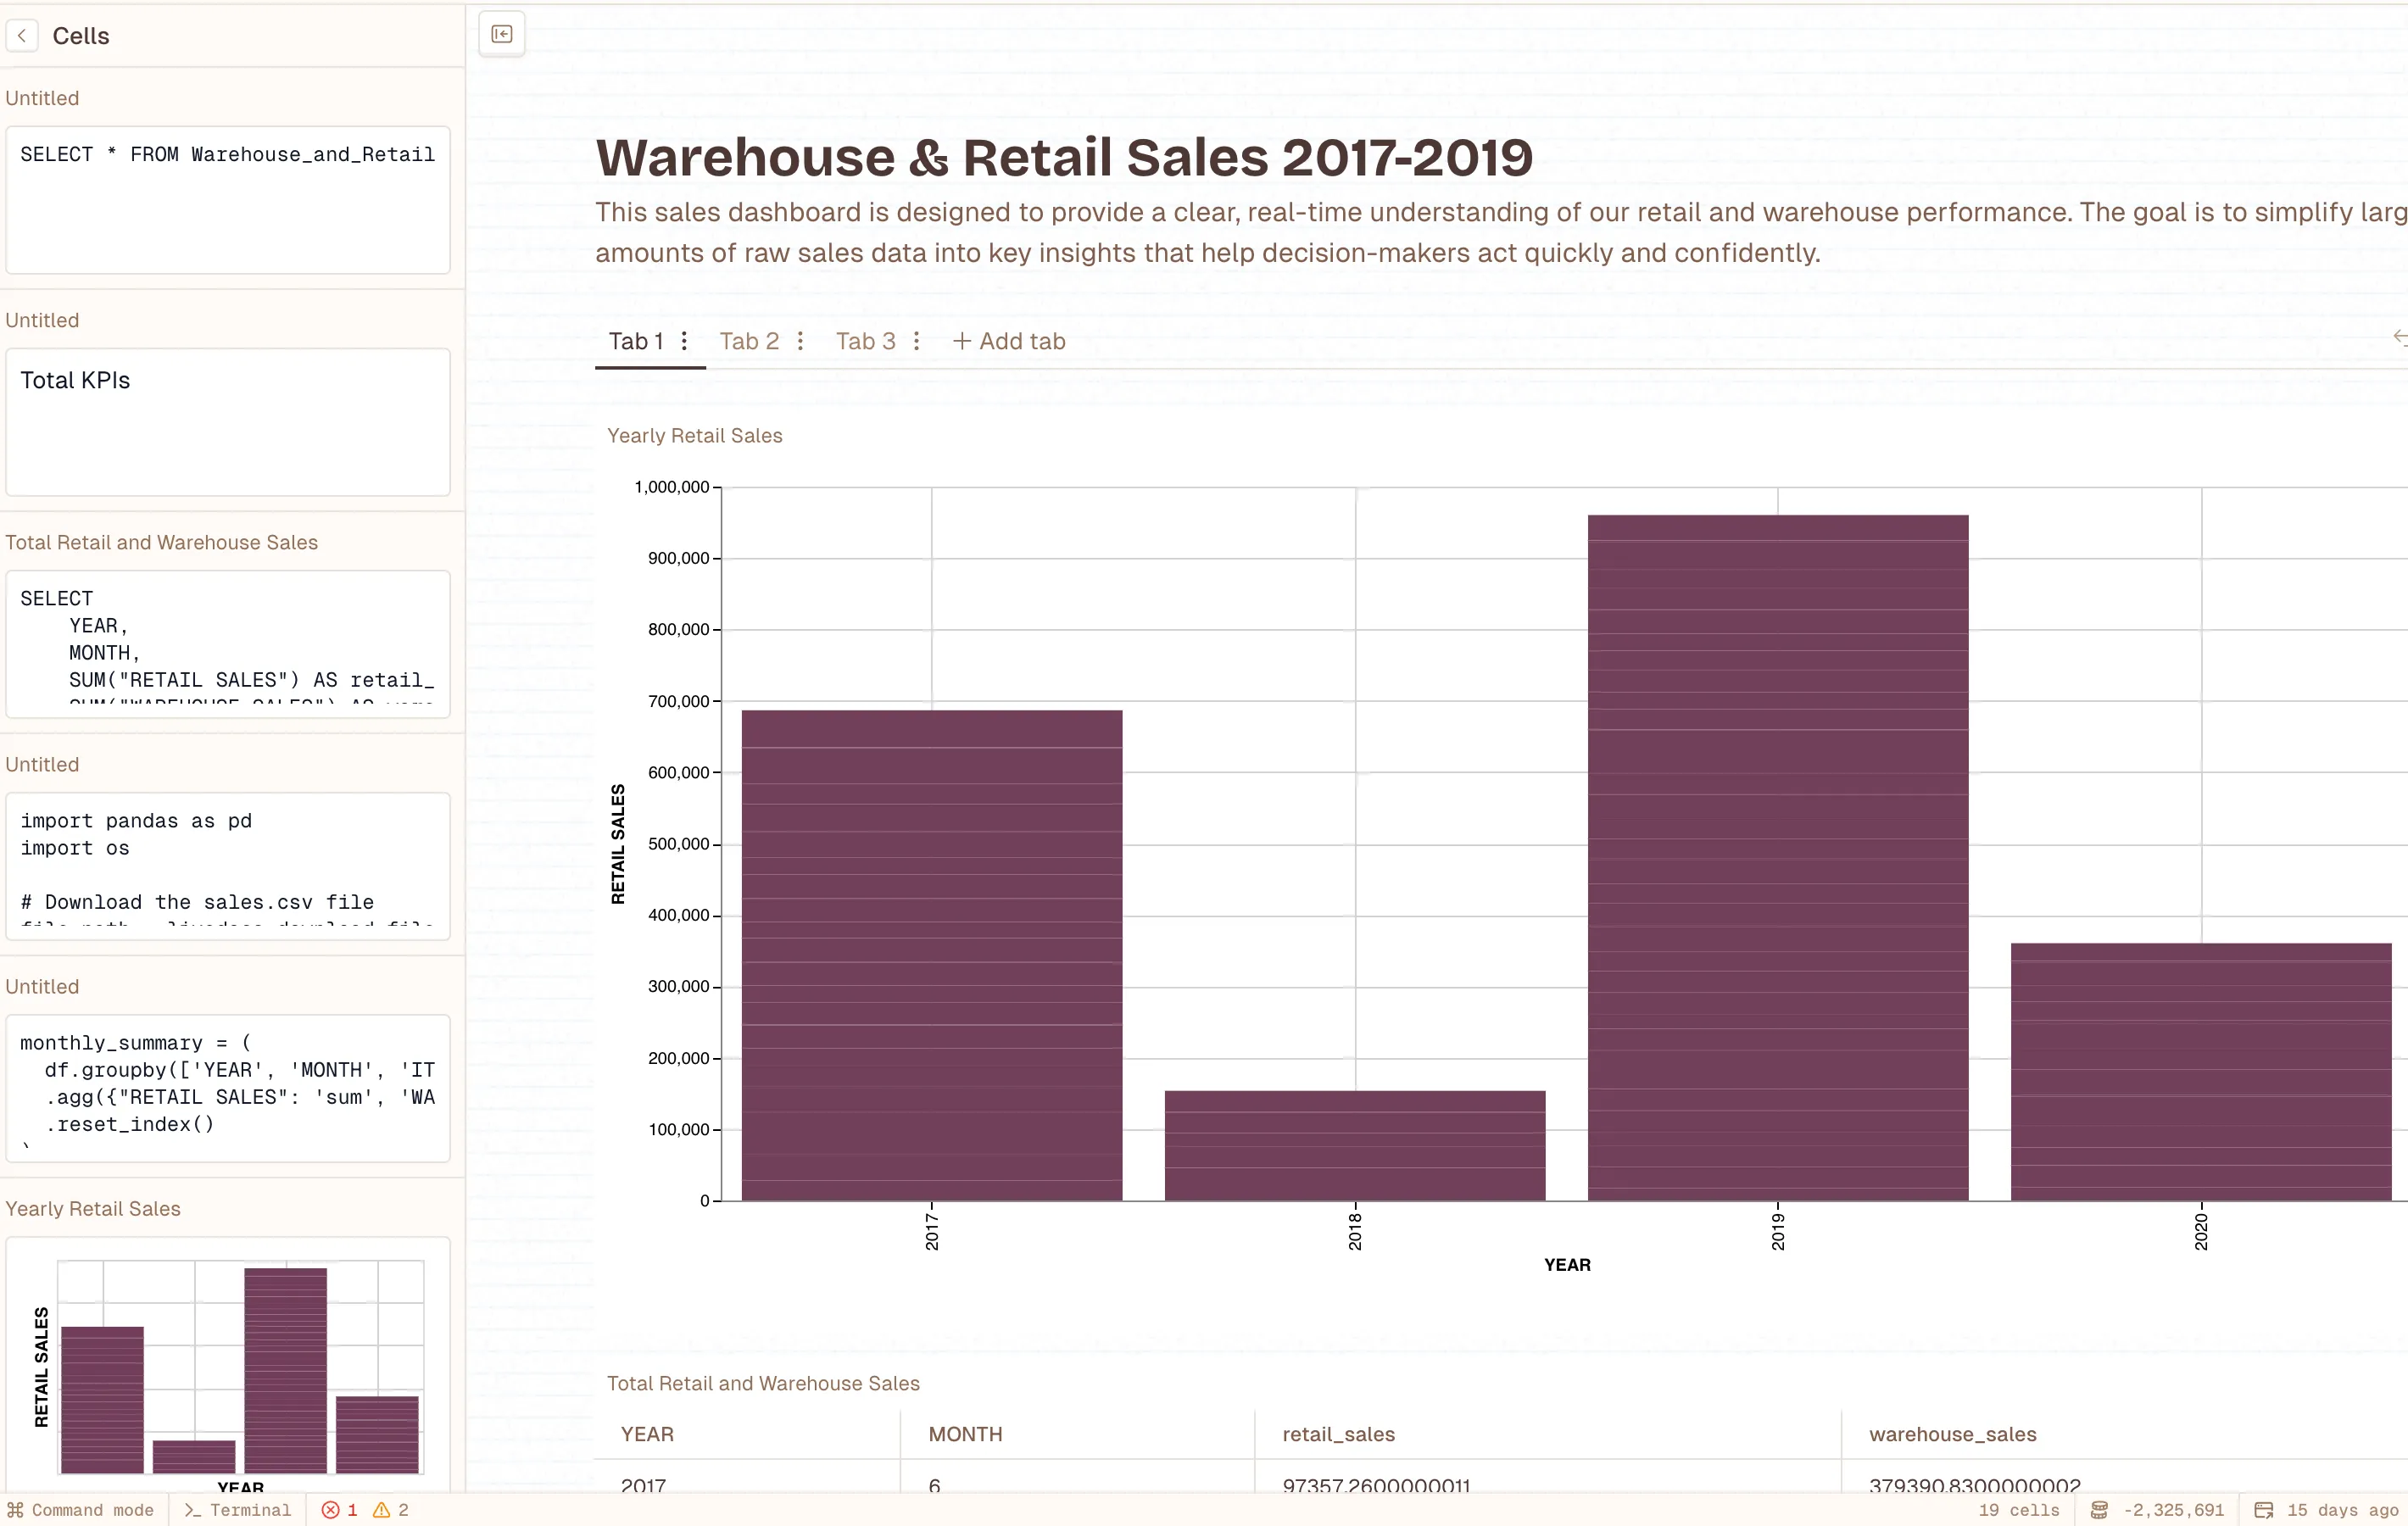Click the retail_sales column header

(1338, 1434)
